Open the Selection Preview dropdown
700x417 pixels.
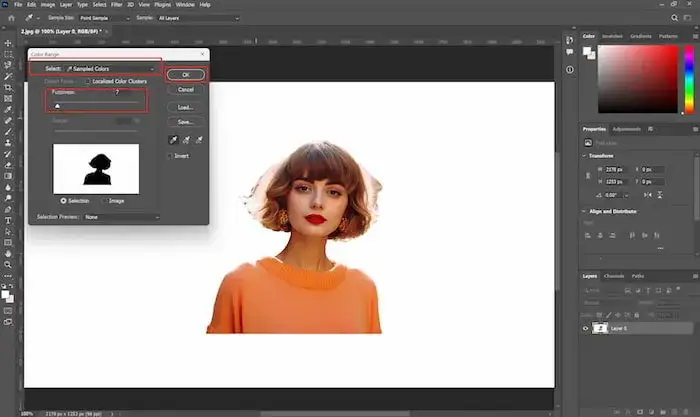click(121, 216)
